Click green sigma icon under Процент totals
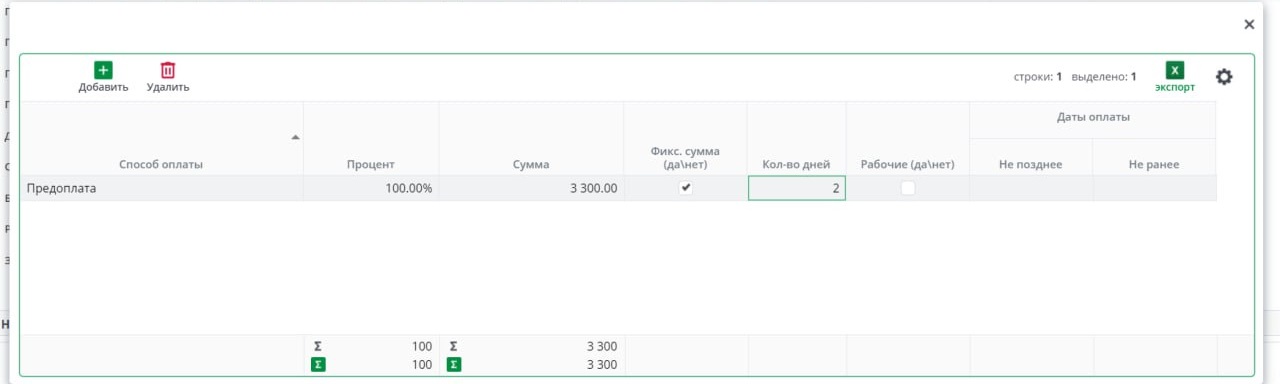 tap(319, 365)
